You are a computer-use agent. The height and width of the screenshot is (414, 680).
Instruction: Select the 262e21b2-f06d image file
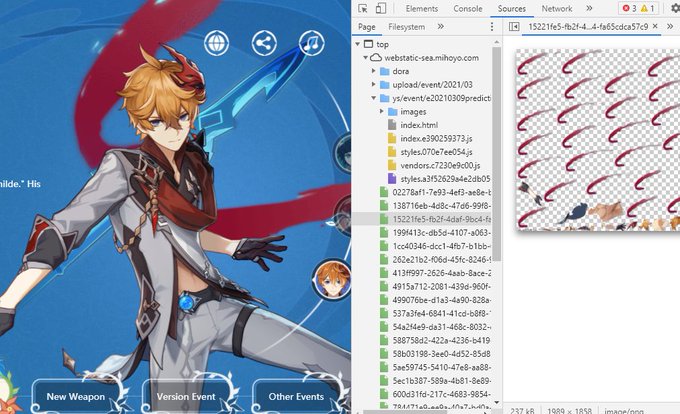441,260
